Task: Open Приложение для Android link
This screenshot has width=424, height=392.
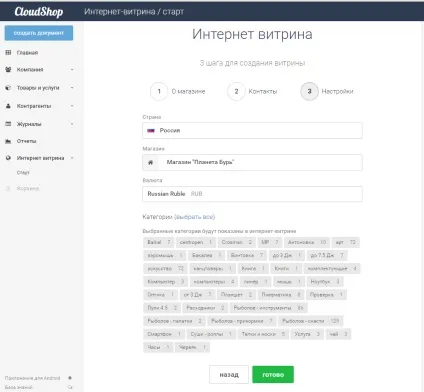Action: click(x=32, y=378)
